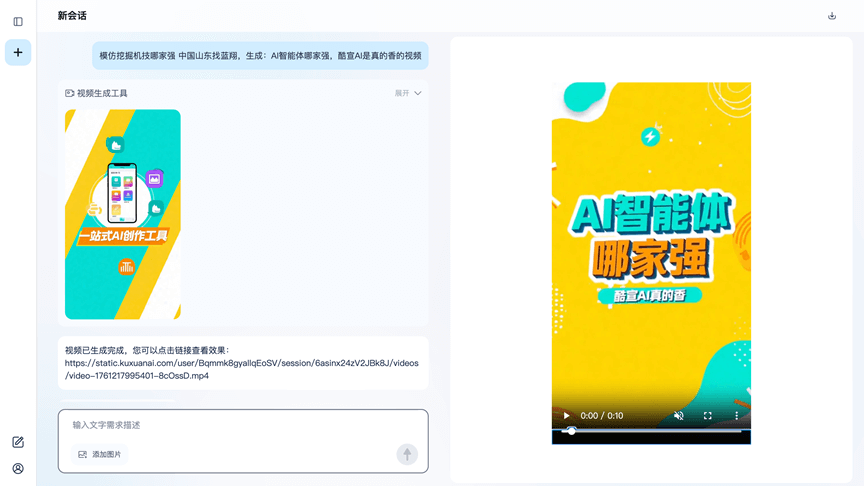Play the generated video

click(x=566, y=416)
